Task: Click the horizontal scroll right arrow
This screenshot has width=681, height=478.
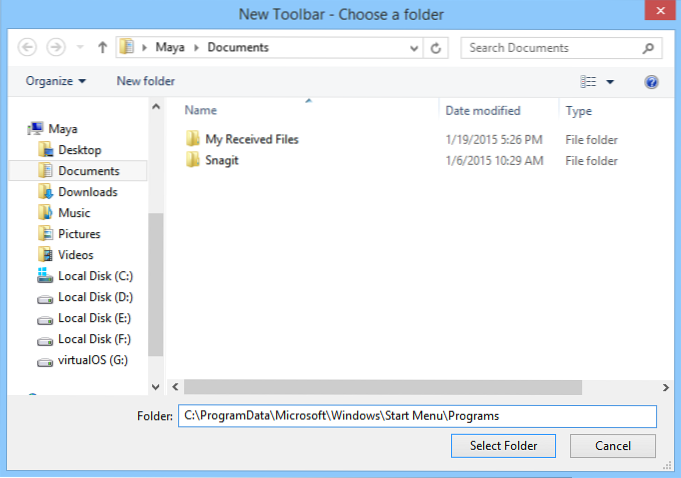Action: [x=665, y=387]
